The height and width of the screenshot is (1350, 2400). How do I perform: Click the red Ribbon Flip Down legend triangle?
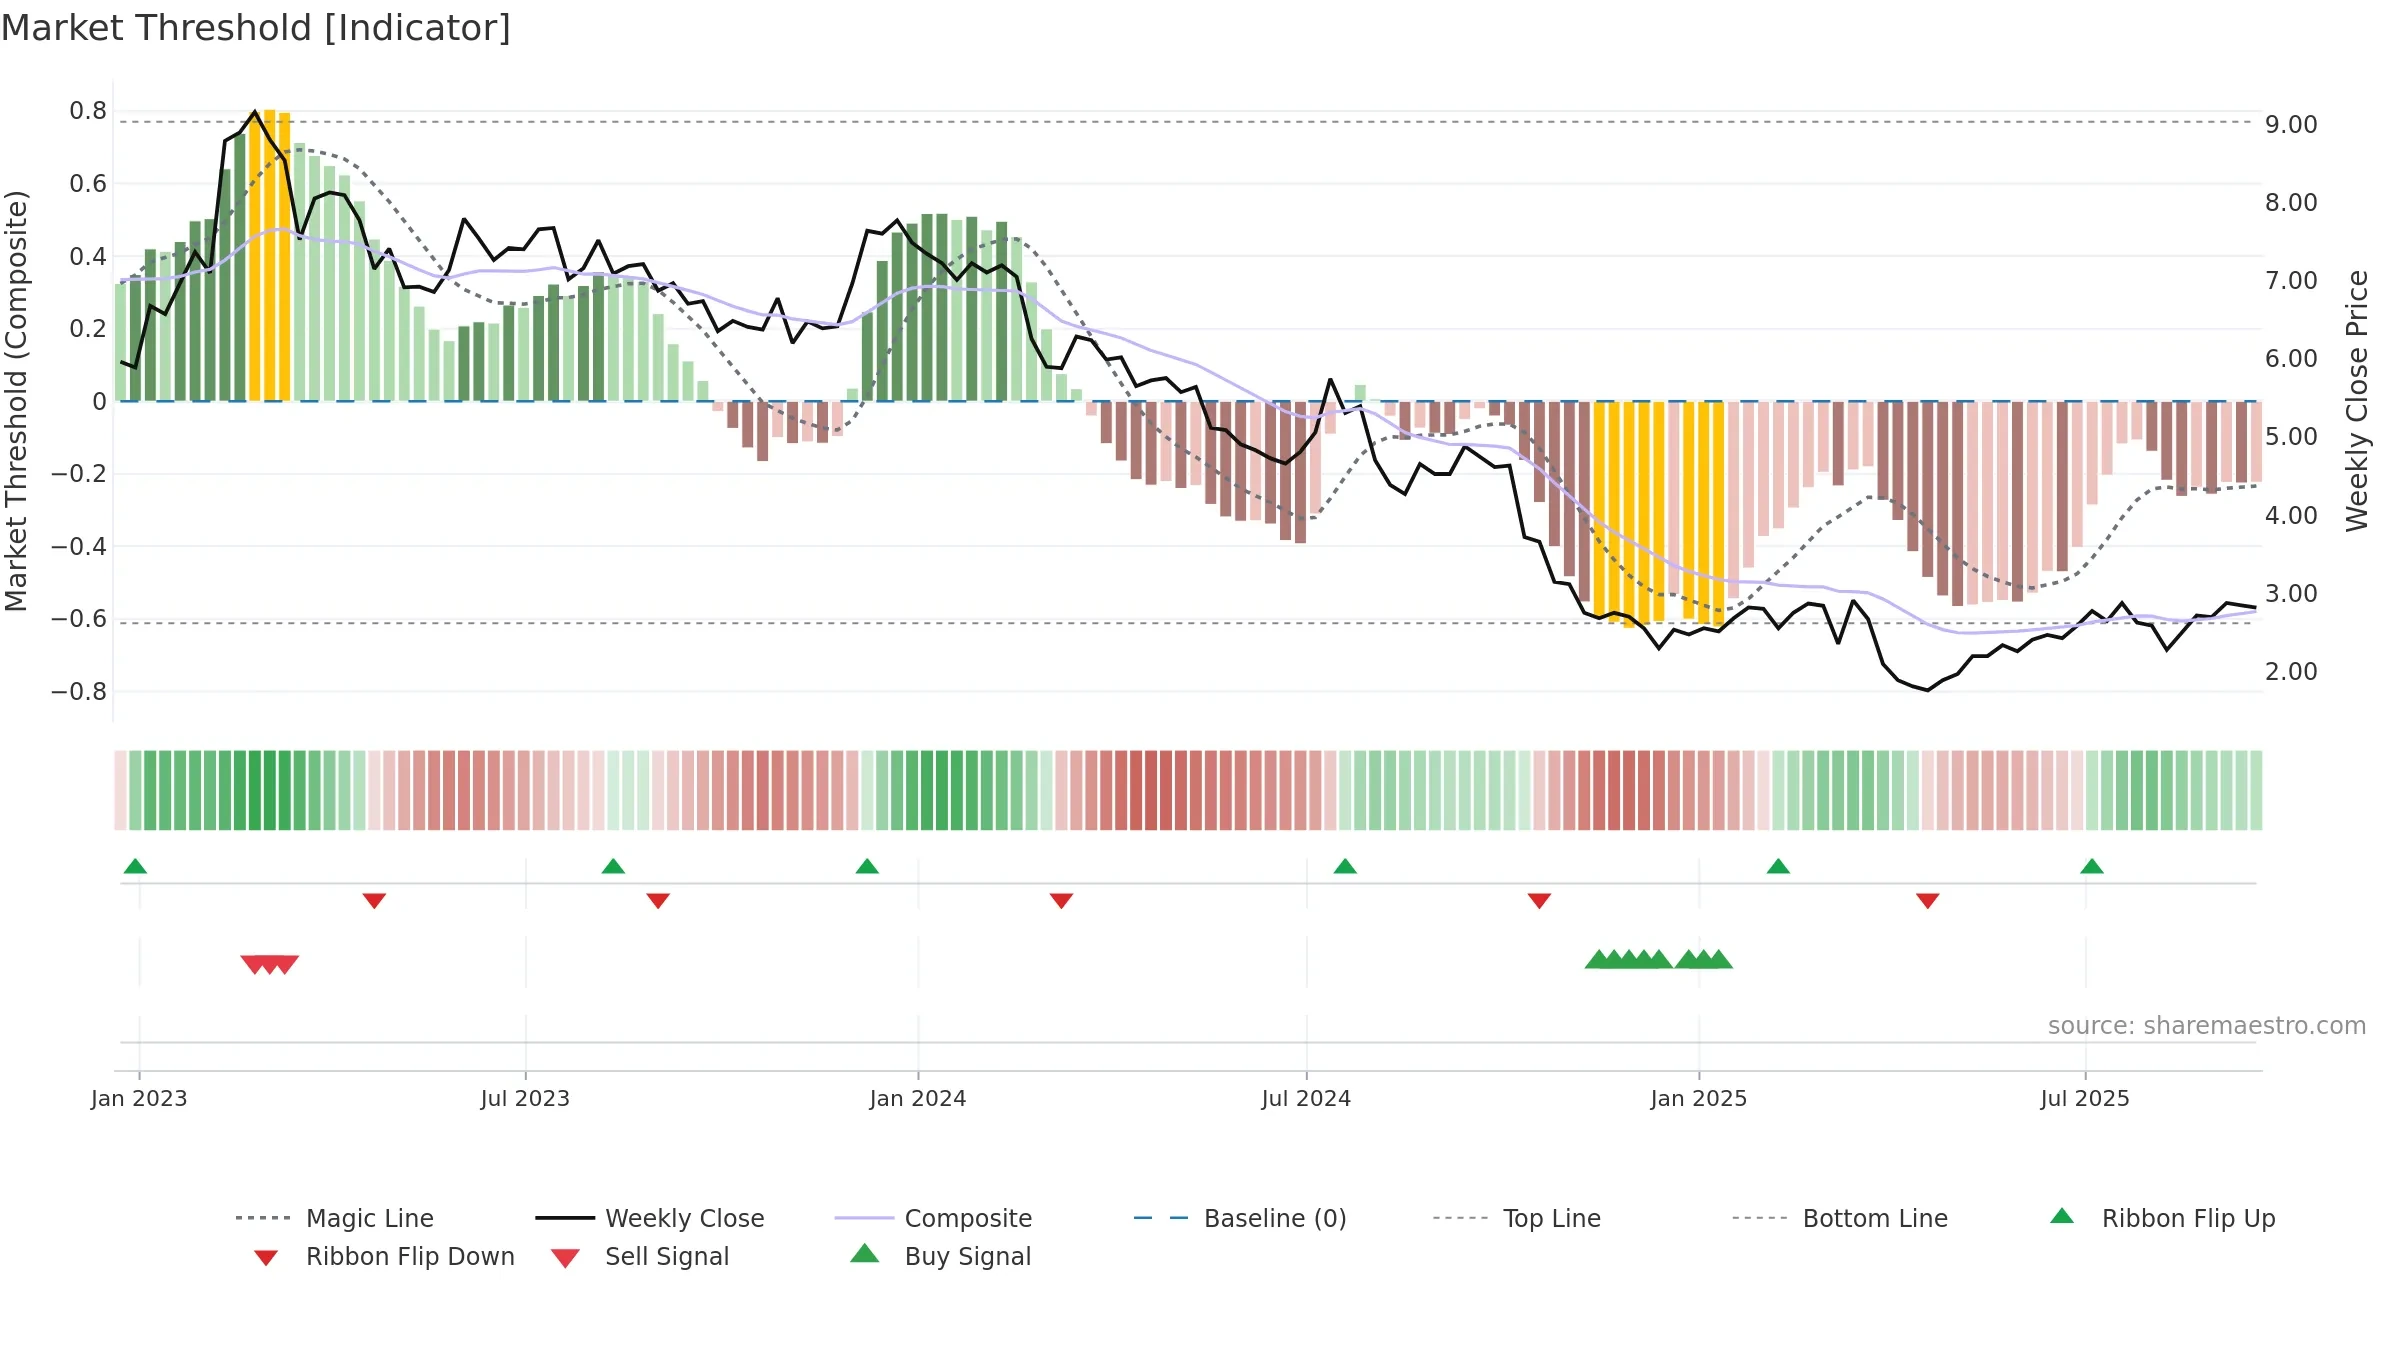266,1258
